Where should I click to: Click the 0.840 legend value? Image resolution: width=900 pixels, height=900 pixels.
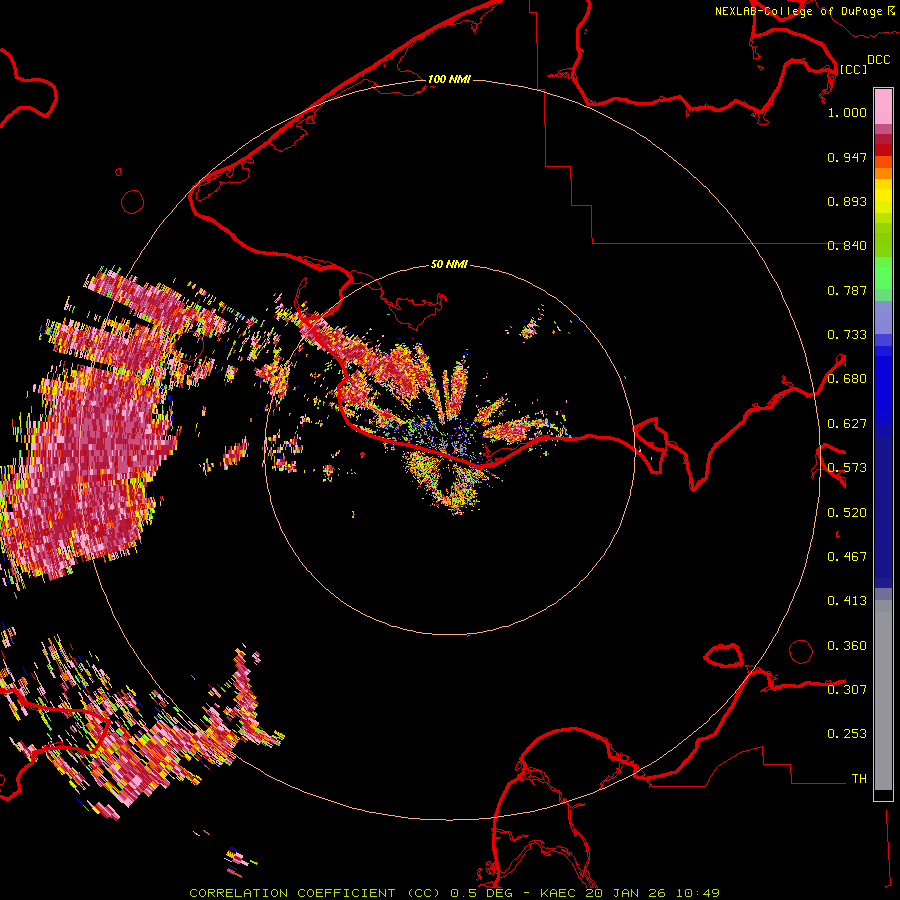tap(847, 246)
